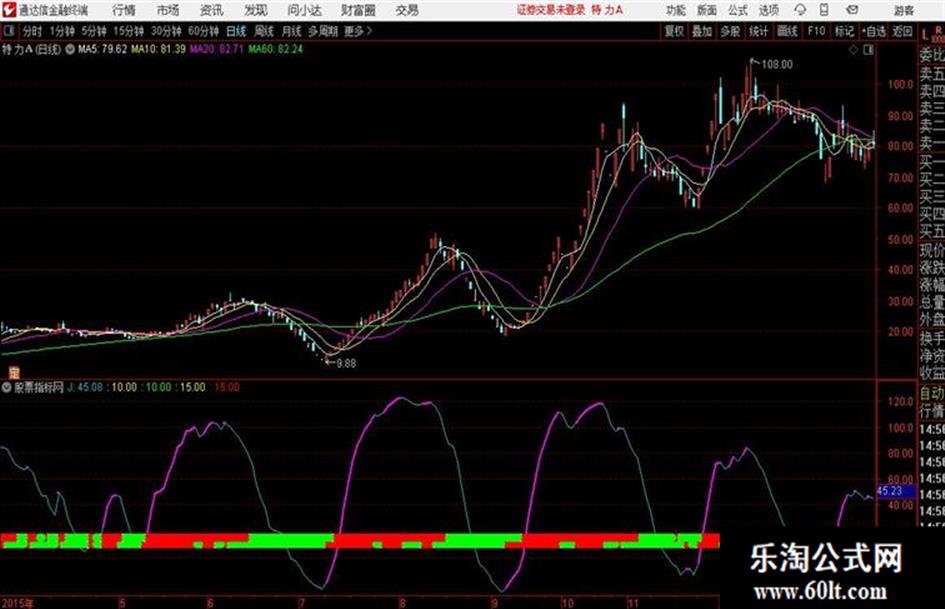Screen dimensions: 945x609
Task: Click the MA60: 82.24 label
Action: coord(275,49)
